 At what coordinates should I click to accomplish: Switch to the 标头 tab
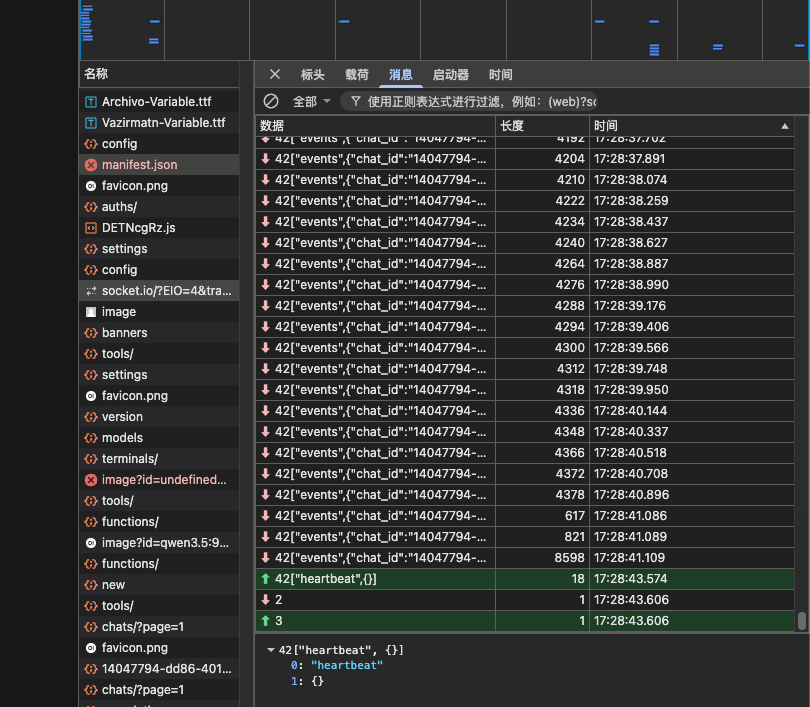pos(313,74)
